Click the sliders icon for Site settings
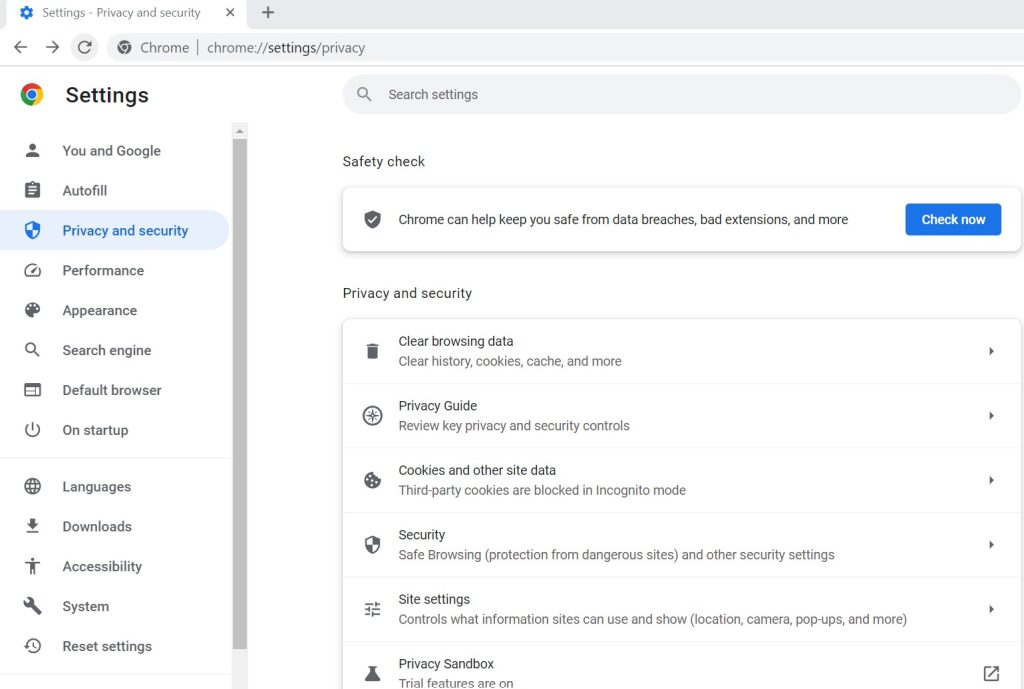The height and width of the screenshot is (689, 1024). [x=372, y=609]
